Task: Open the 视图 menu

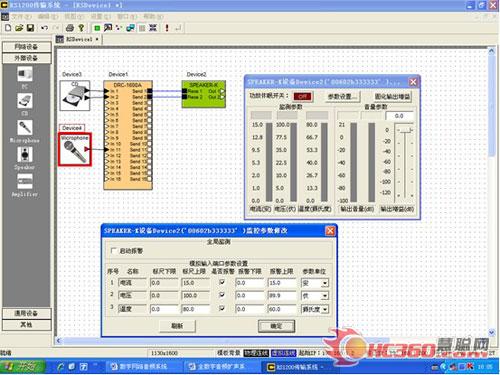Action: click(74, 16)
